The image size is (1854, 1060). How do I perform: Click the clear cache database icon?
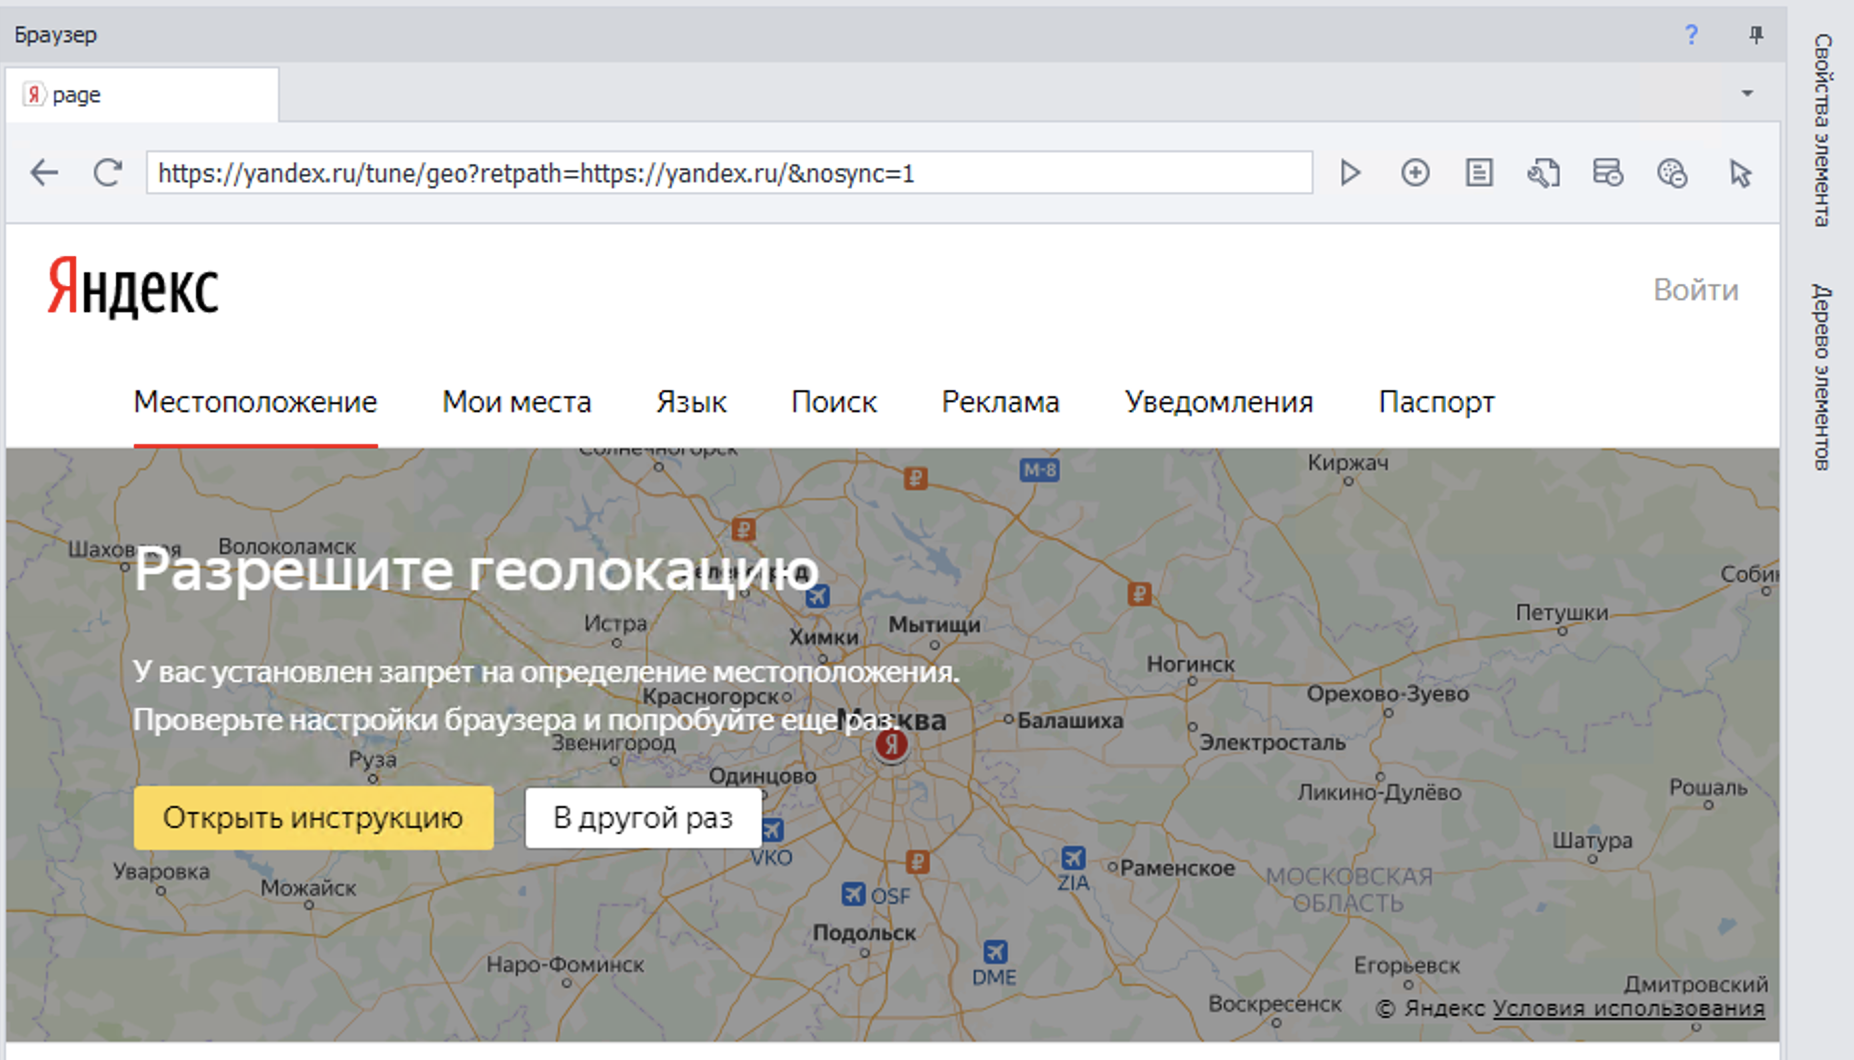(1607, 173)
